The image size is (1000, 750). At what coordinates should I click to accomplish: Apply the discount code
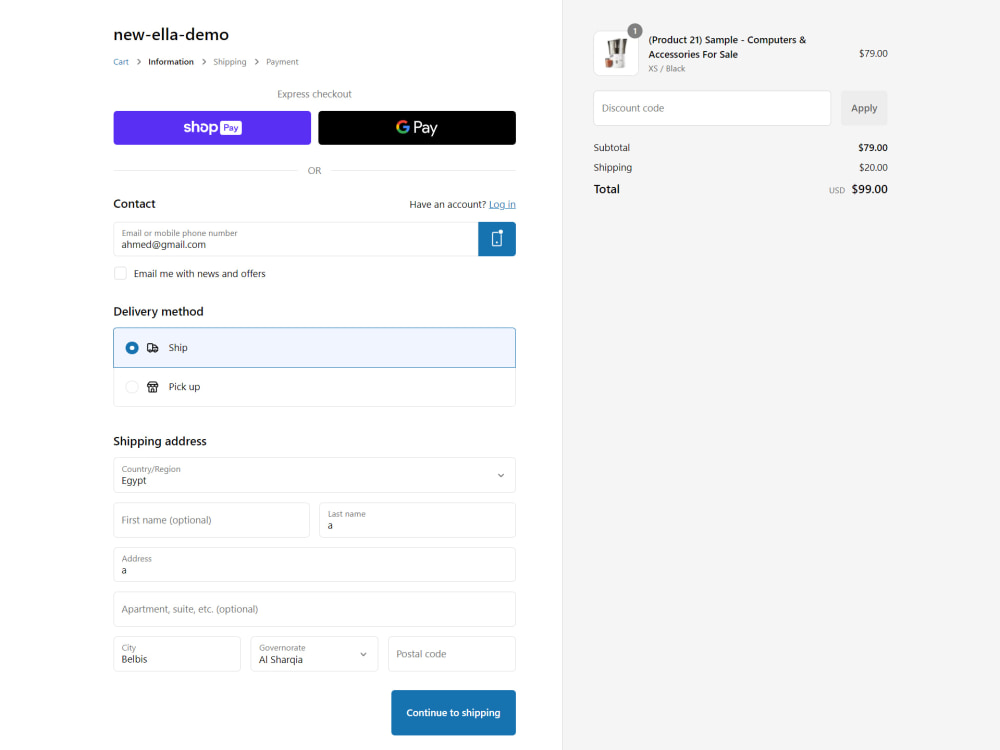864,108
